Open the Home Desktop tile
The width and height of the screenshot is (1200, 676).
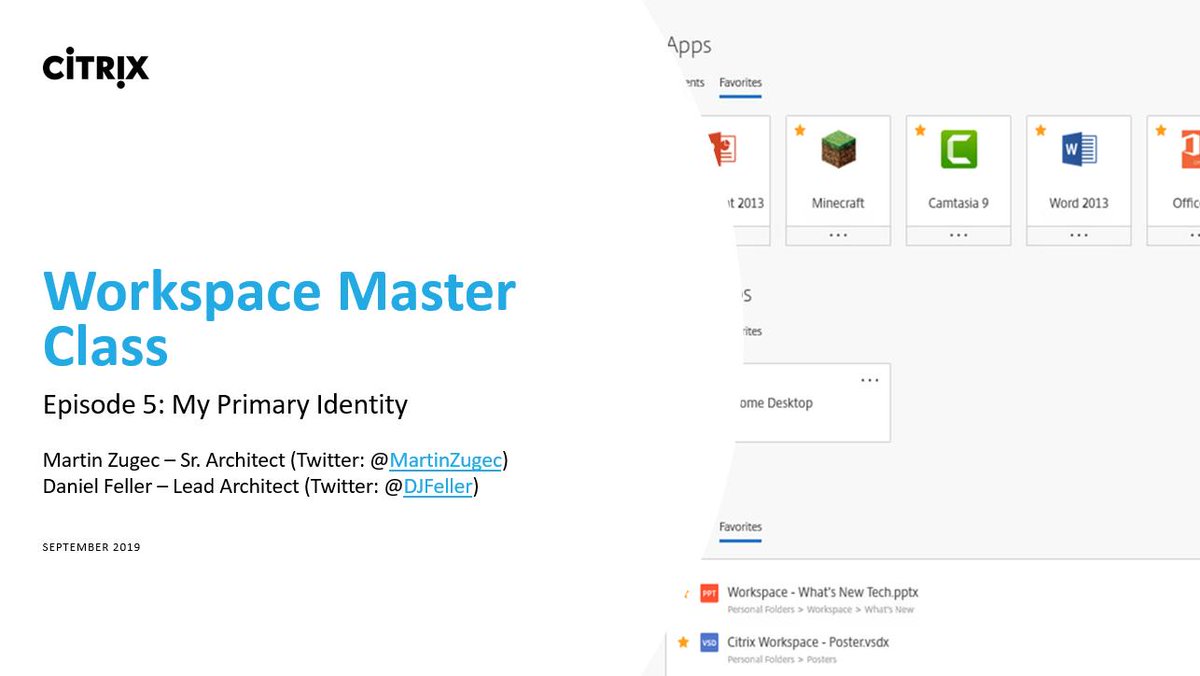point(810,403)
